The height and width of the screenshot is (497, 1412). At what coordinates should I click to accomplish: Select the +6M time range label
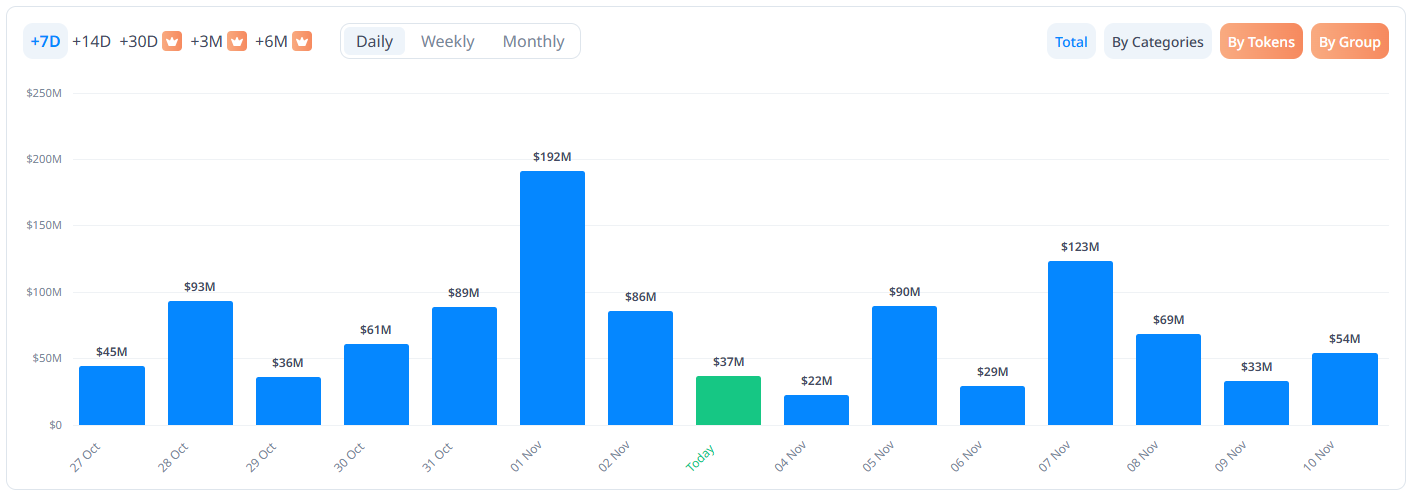click(271, 41)
